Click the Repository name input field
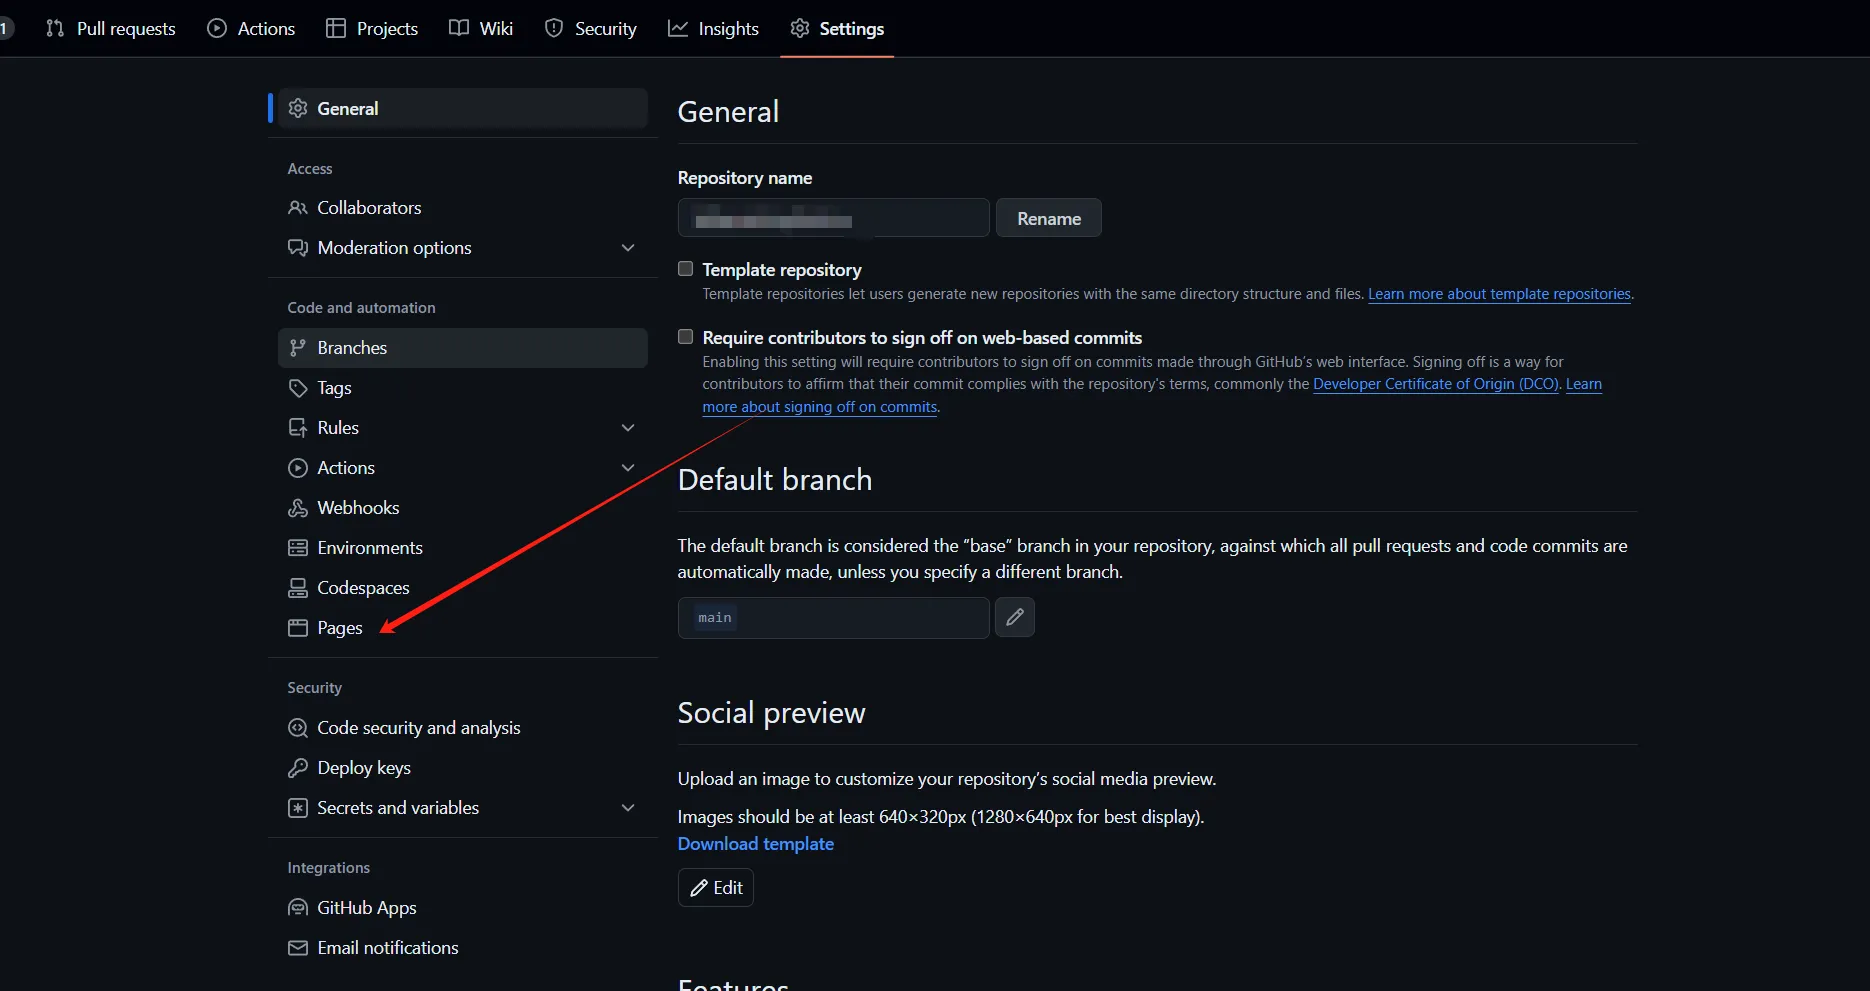Image resolution: width=1870 pixels, height=991 pixels. (833, 218)
